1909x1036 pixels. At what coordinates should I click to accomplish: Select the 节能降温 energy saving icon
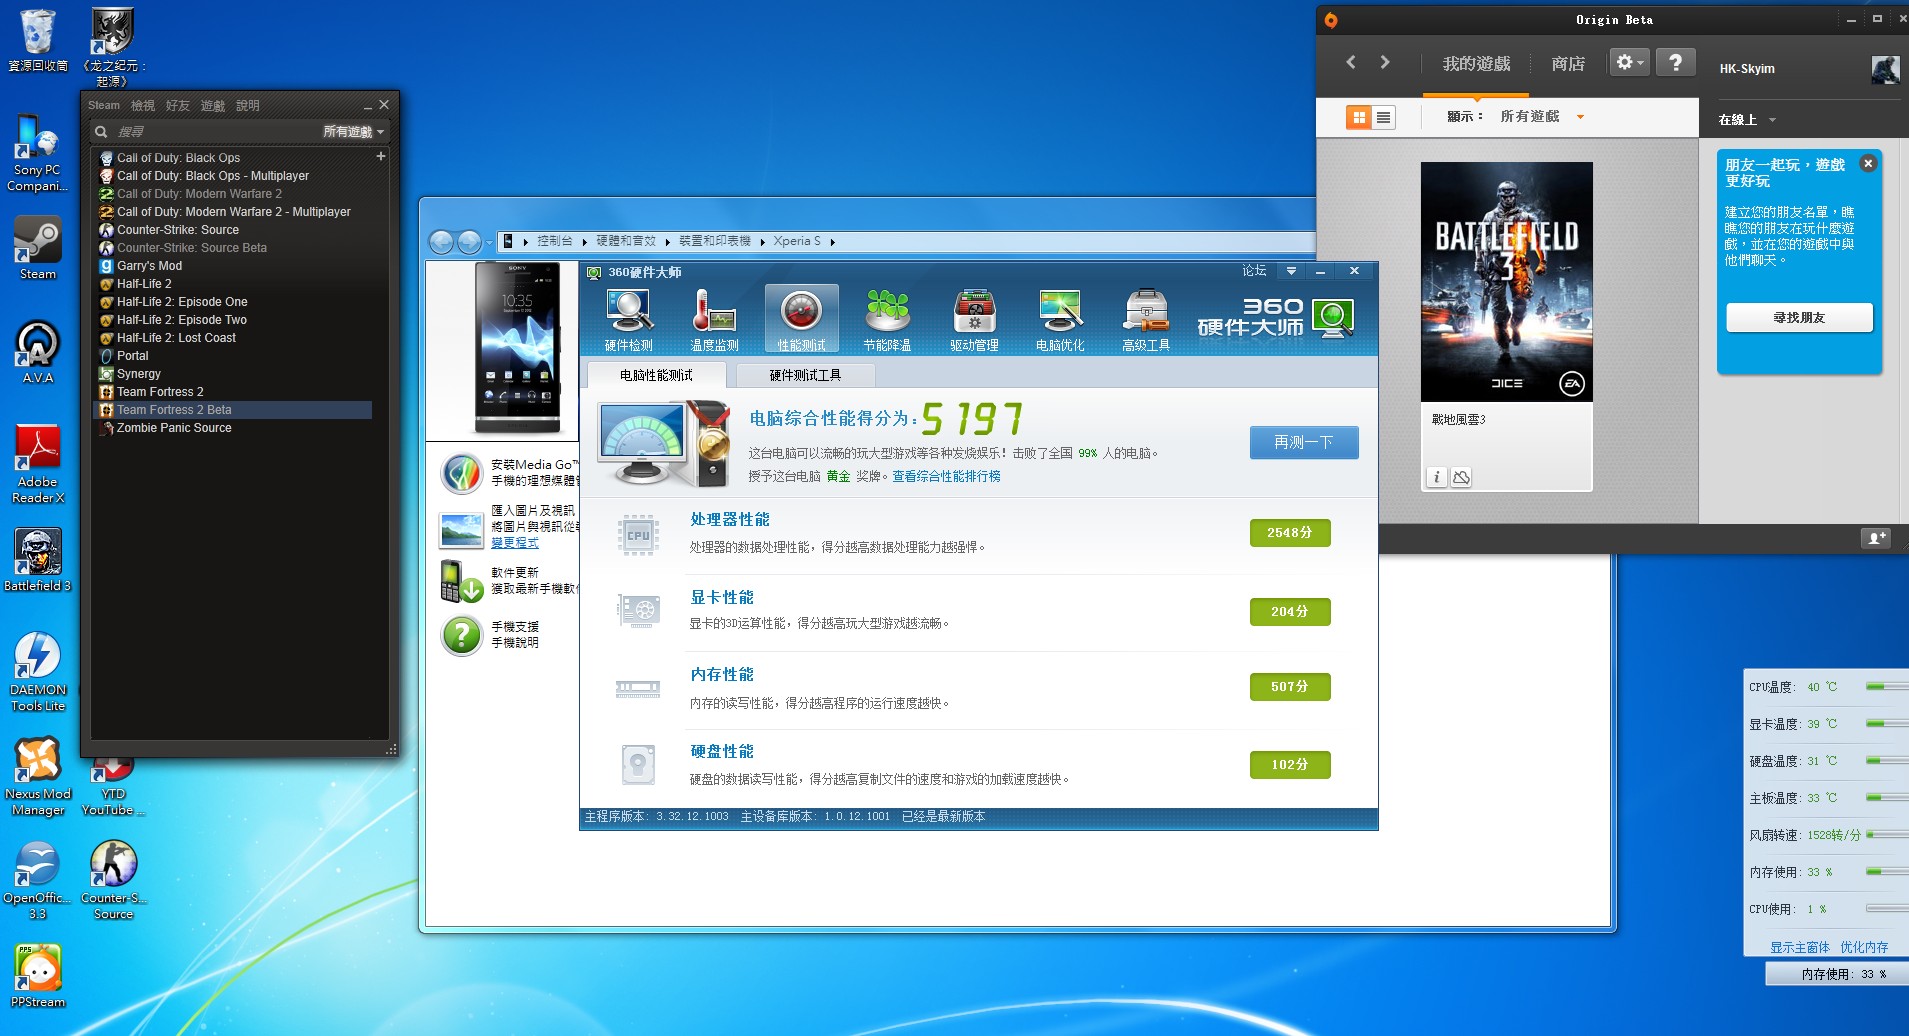(x=887, y=320)
